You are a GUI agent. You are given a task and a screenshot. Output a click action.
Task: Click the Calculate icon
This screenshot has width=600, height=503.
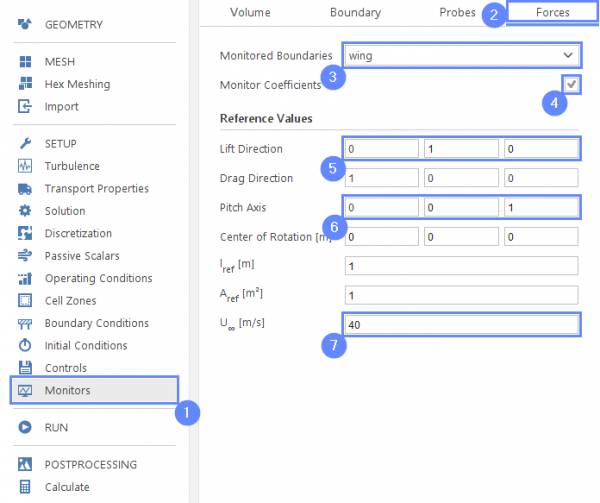[x=25, y=487]
